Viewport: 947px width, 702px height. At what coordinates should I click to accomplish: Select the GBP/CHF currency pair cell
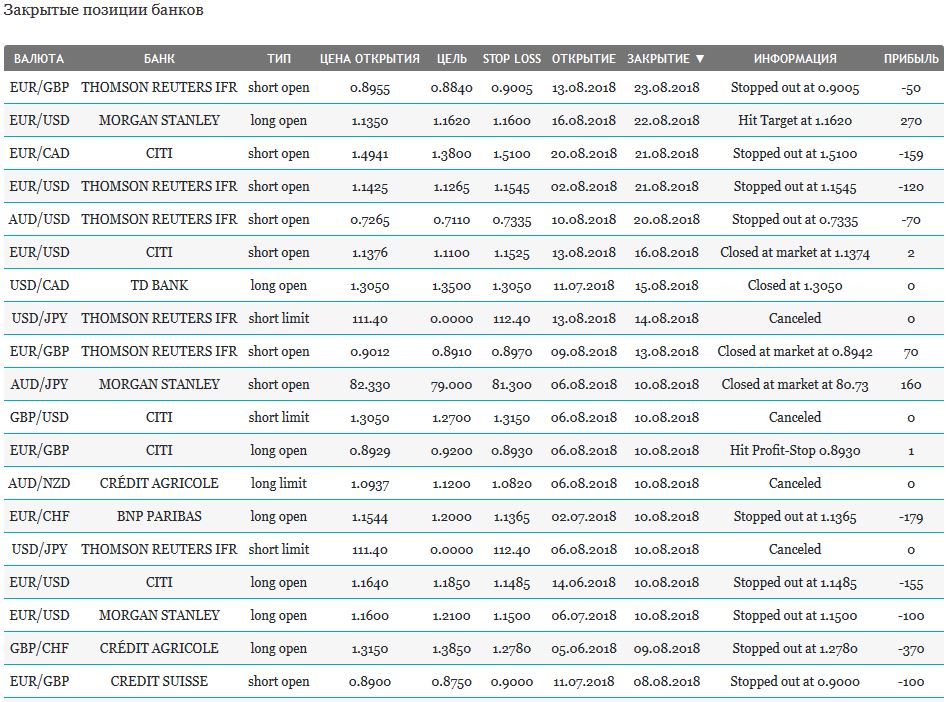(x=39, y=648)
